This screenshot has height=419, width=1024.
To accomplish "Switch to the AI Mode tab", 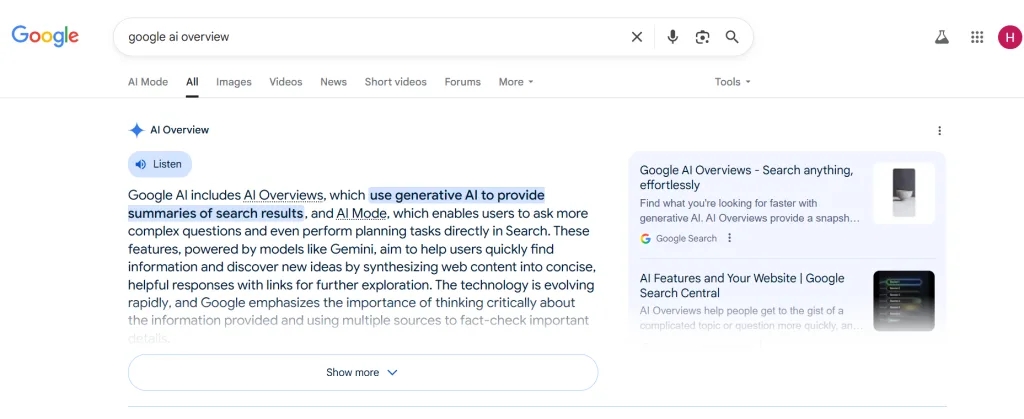I will tap(148, 82).
